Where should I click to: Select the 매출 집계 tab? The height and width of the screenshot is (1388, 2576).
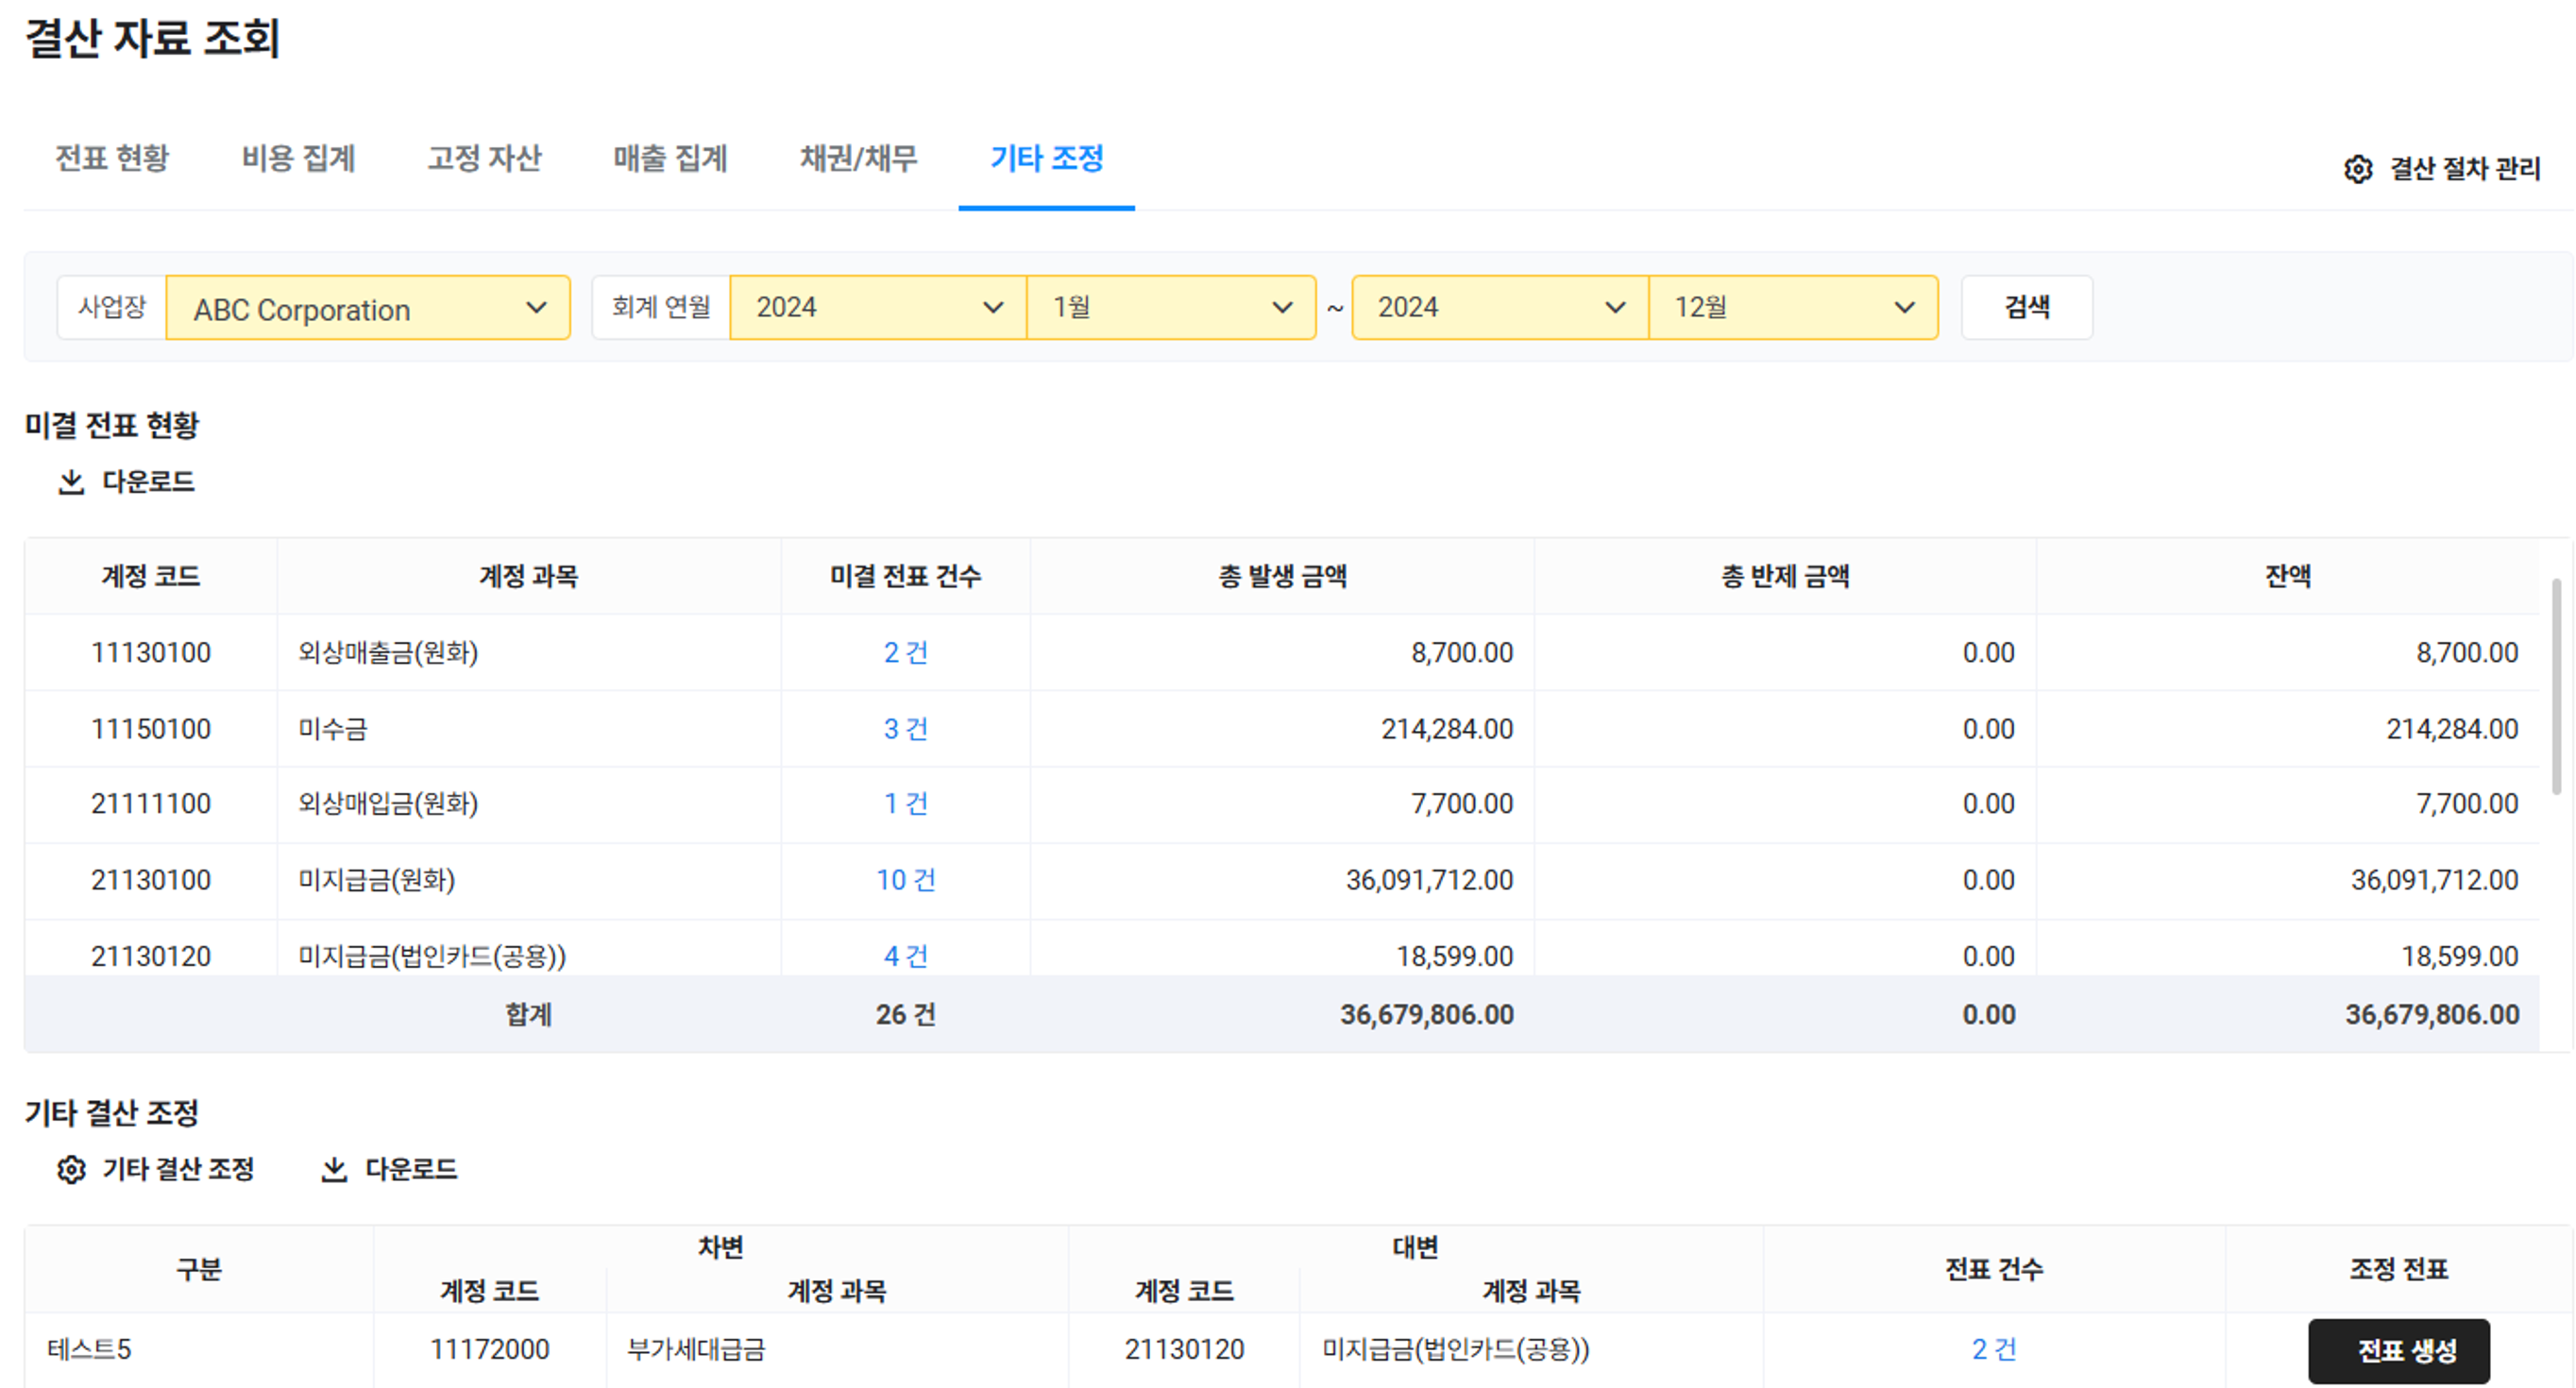pyautogui.click(x=670, y=158)
